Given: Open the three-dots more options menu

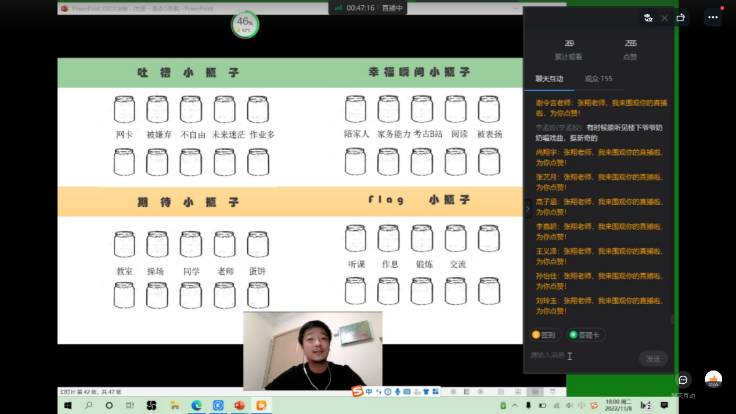Looking at the screenshot, I should pos(713,17).
